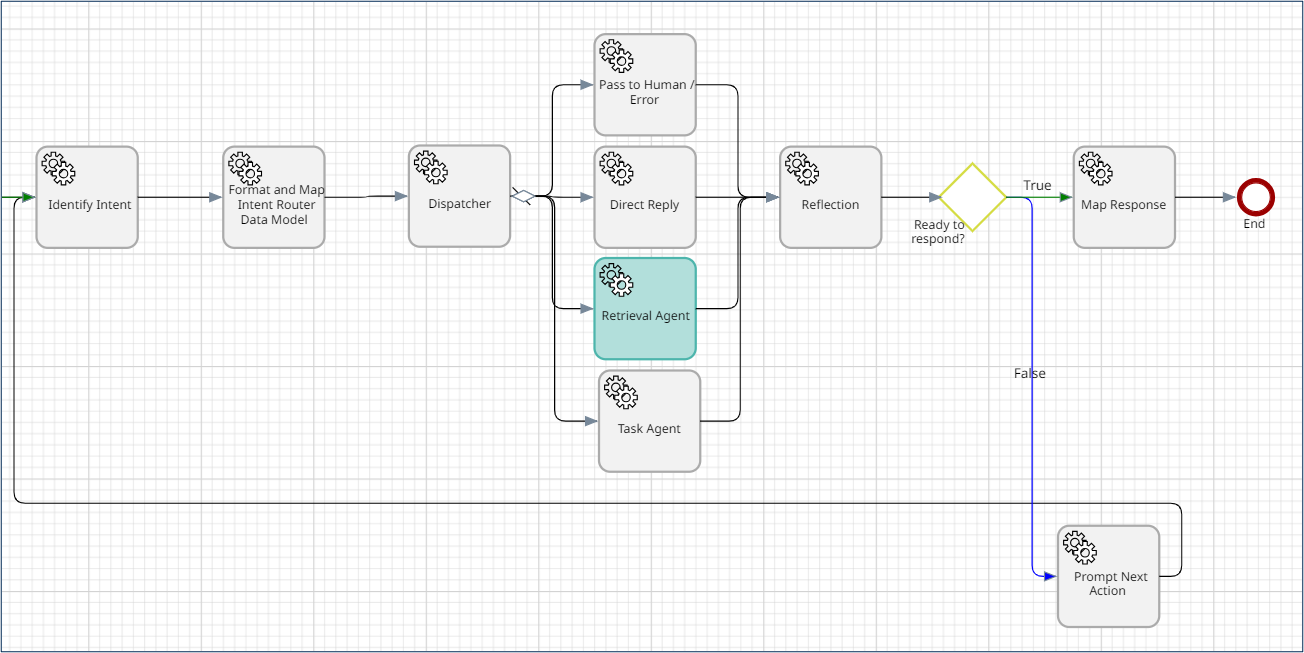Click the True label on green connector
The height and width of the screenshot is (653, 1304).
point(1037,186)
